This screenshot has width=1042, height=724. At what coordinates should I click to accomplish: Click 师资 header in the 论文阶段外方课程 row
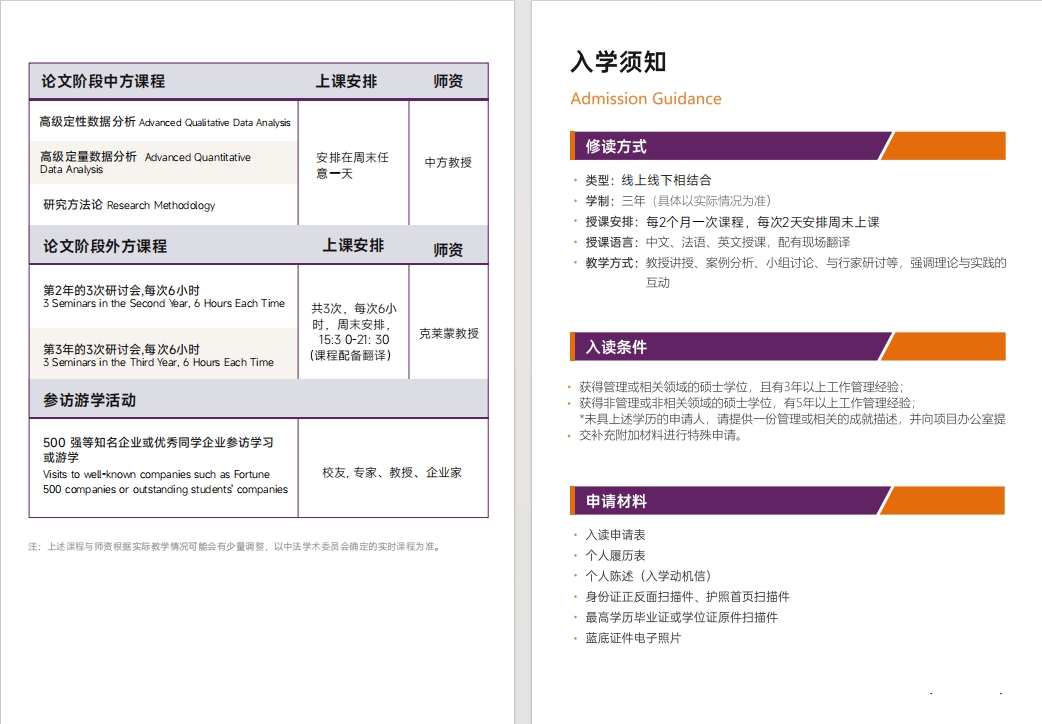coord(448,249)
